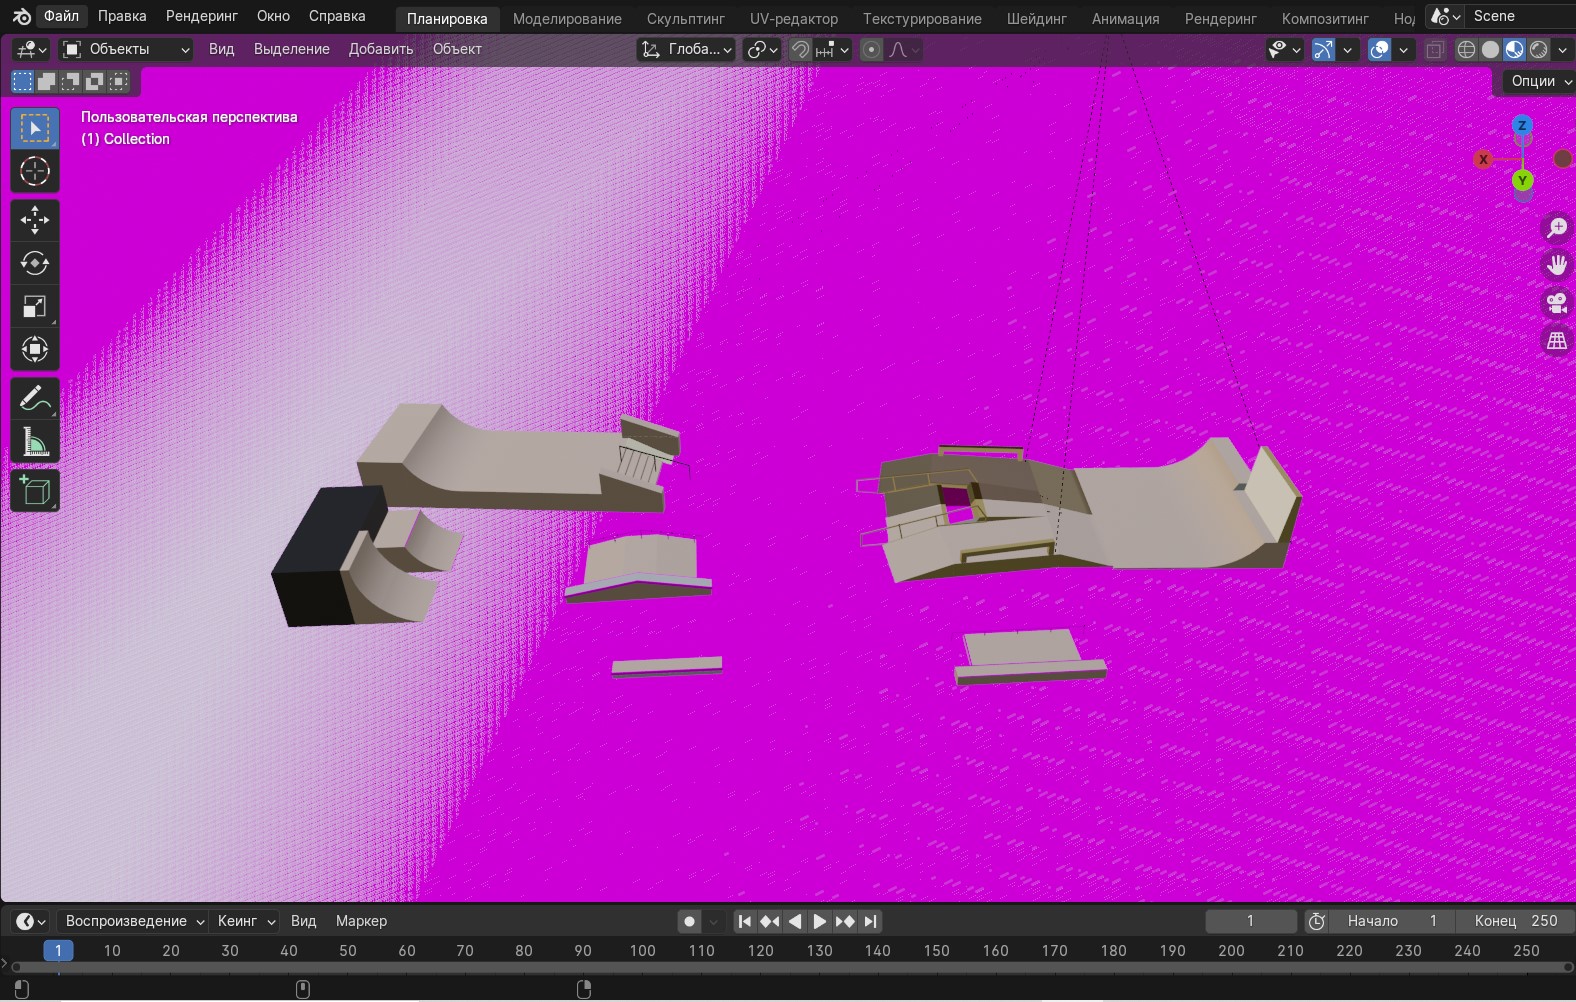Open the Blender logo application menu

click(x=21, y=16)
